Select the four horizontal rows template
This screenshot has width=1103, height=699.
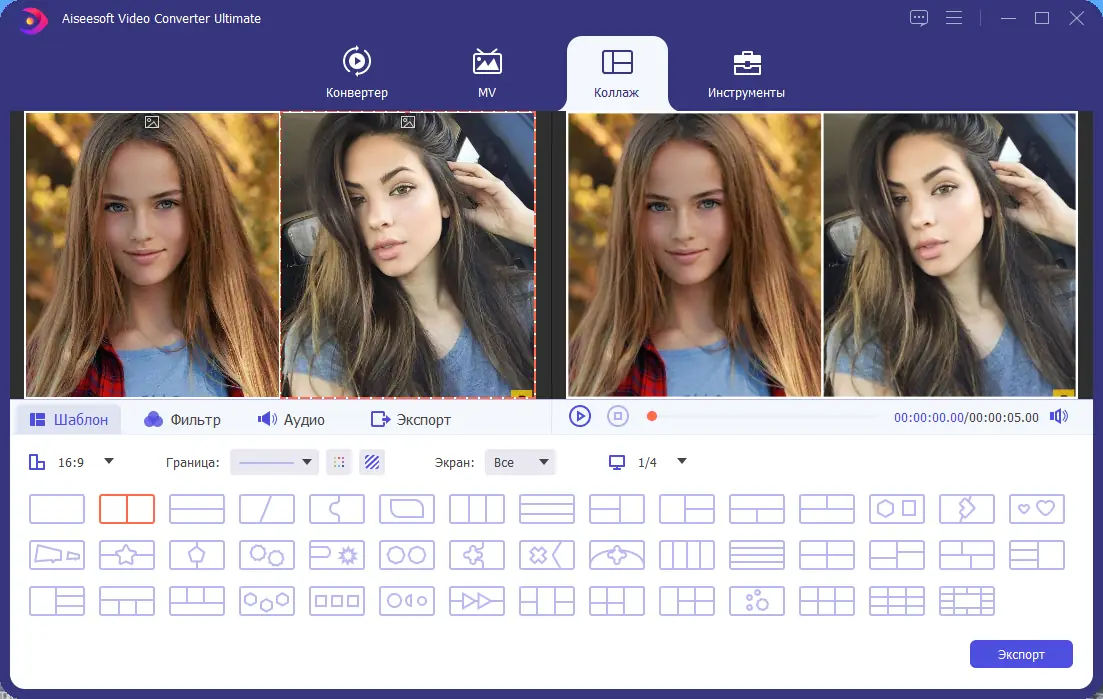pos(757,555)
